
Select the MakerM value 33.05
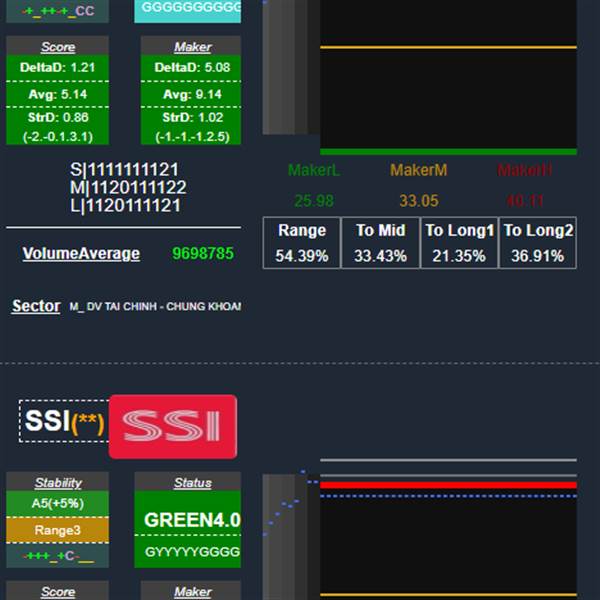[419, 201]
